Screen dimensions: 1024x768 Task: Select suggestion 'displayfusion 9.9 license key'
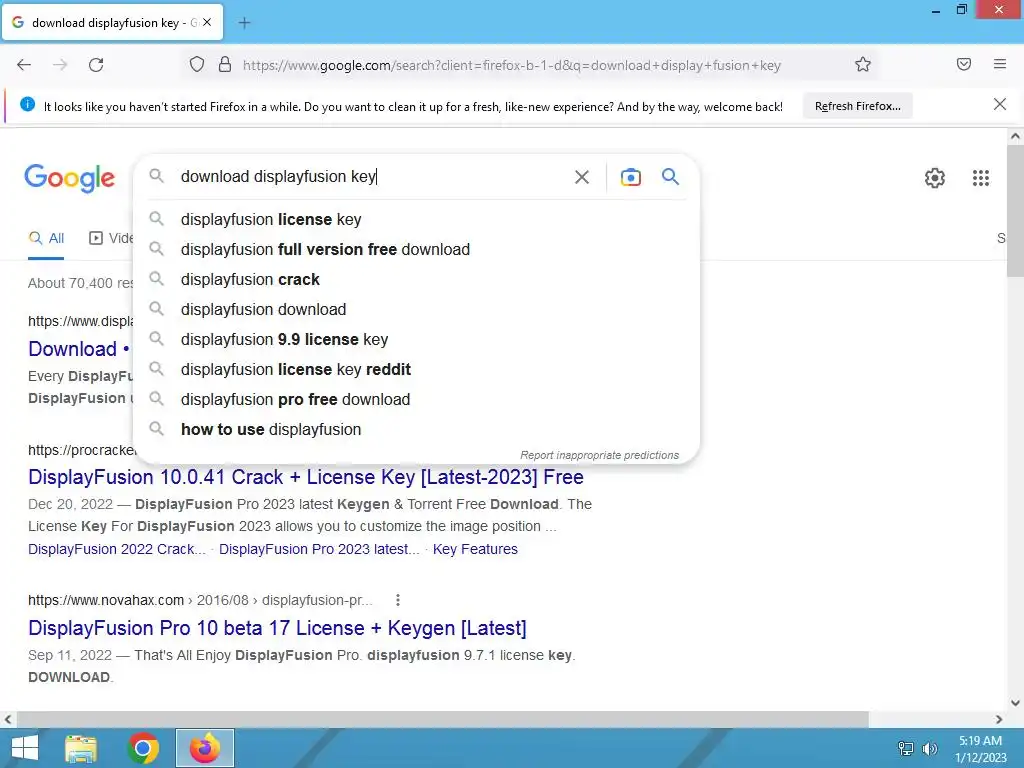[x=416, y=340]
